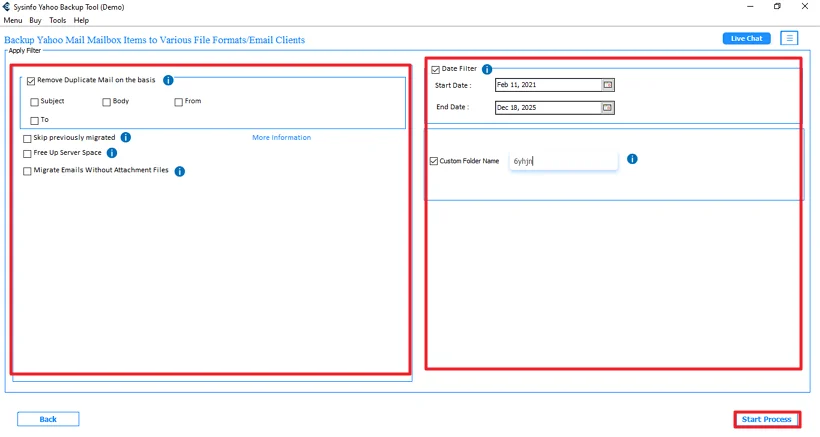Image resolution: width=820 pixels, height=437 pixels.
Task: Enable Free Up Server Space
Action: point(27,154)
